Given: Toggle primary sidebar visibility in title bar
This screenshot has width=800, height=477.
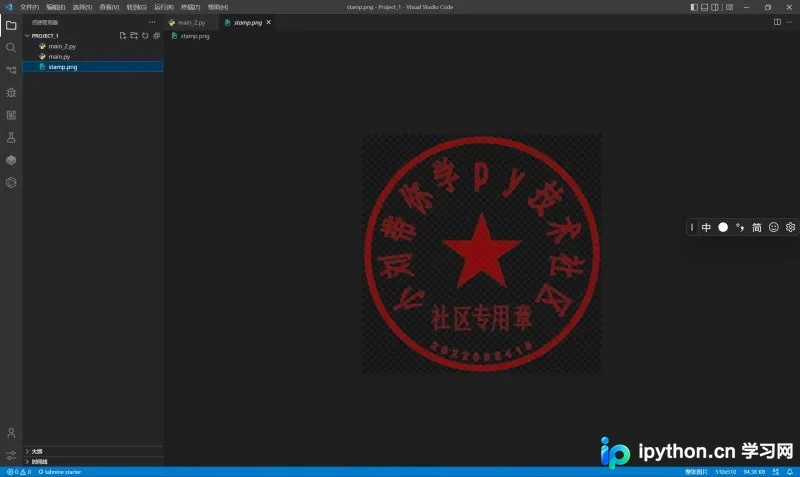Looking at the screenshot, I should pyautogui.click(x=694, y=7).
